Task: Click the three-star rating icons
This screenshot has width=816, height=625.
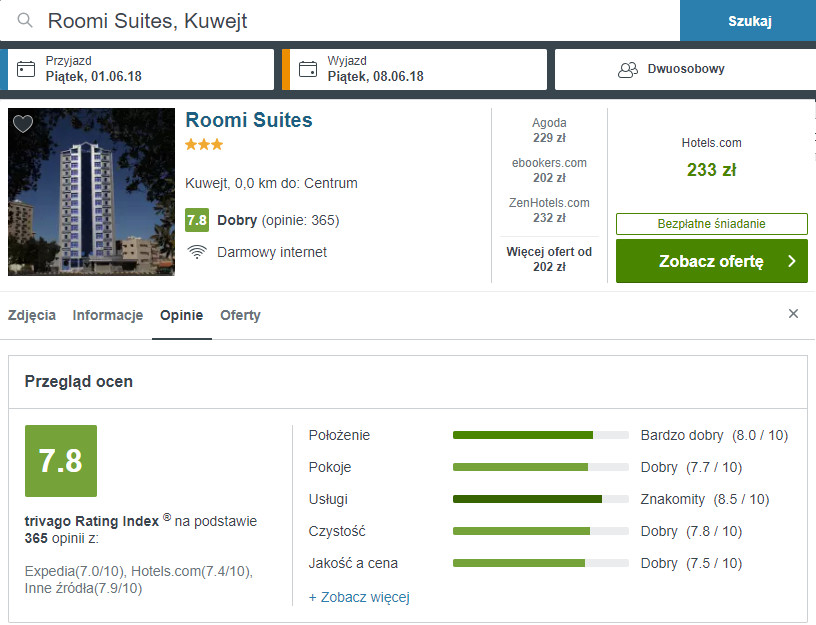Action: [x=204, y=145]
